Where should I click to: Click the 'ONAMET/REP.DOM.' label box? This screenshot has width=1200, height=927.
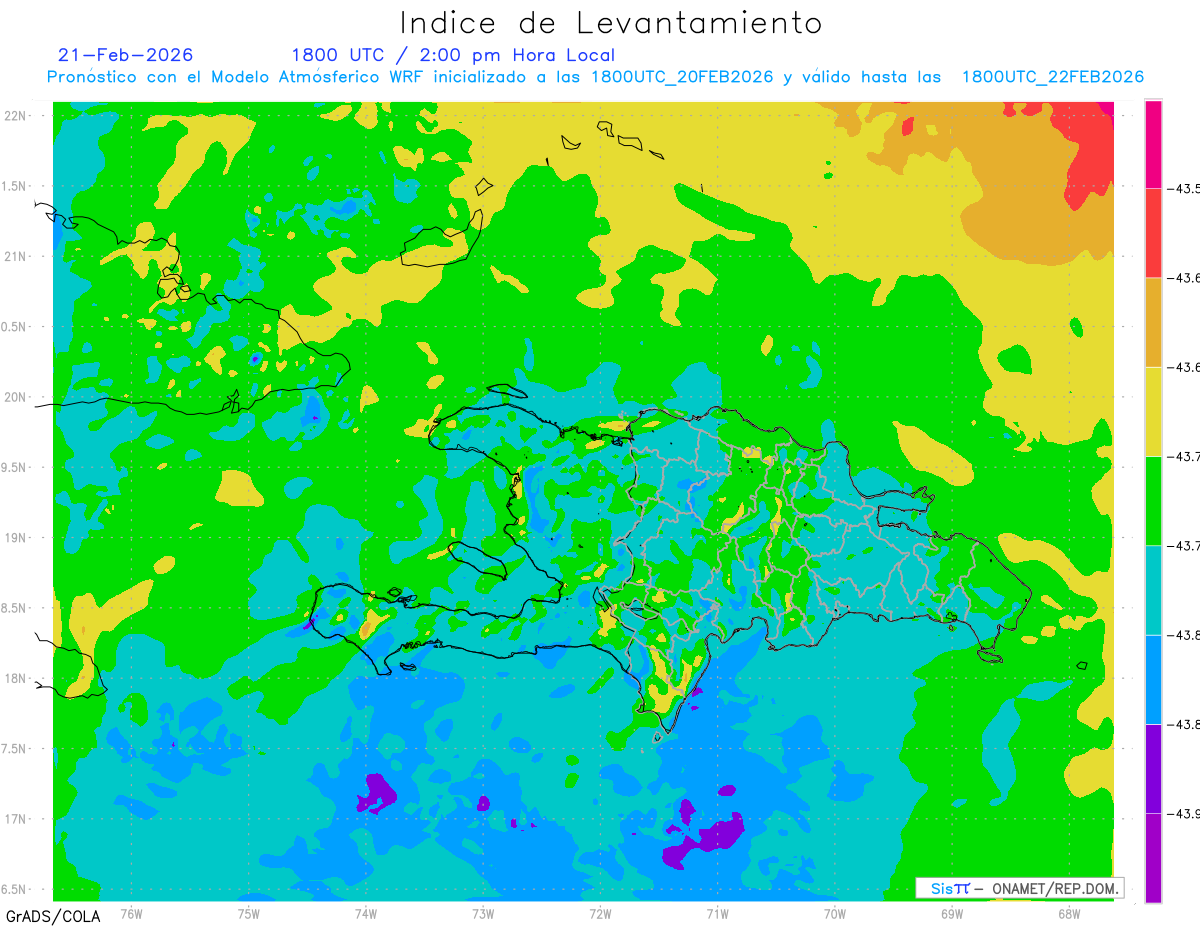[1020, 888]
